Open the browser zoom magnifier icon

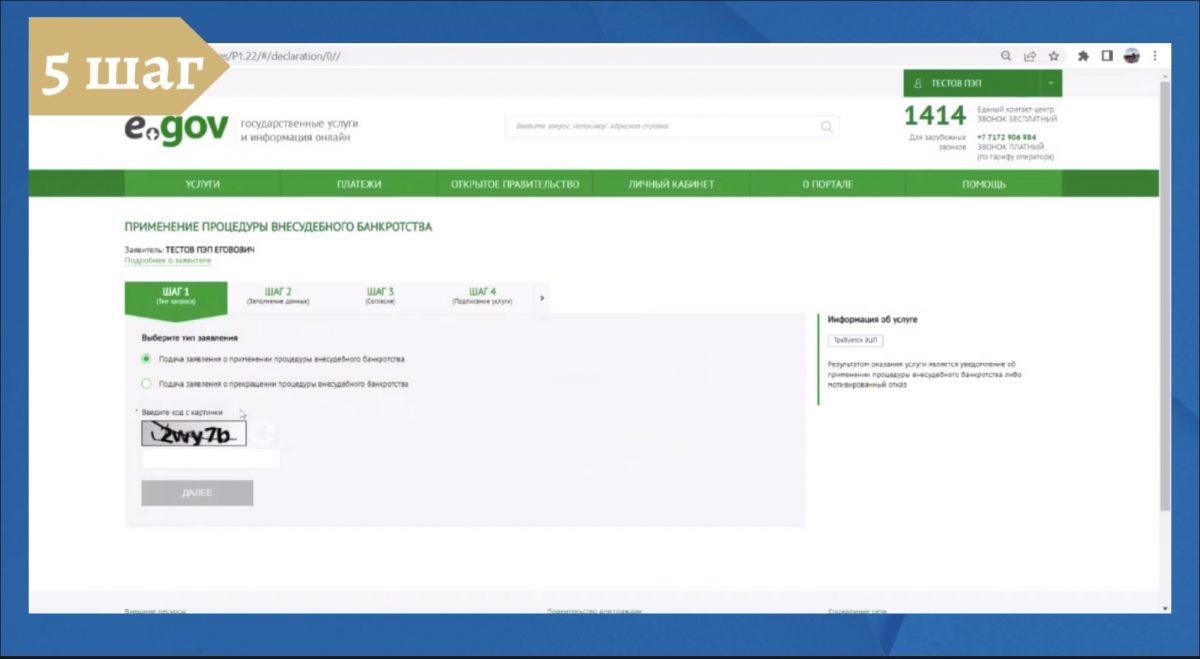click(1006, 56)
